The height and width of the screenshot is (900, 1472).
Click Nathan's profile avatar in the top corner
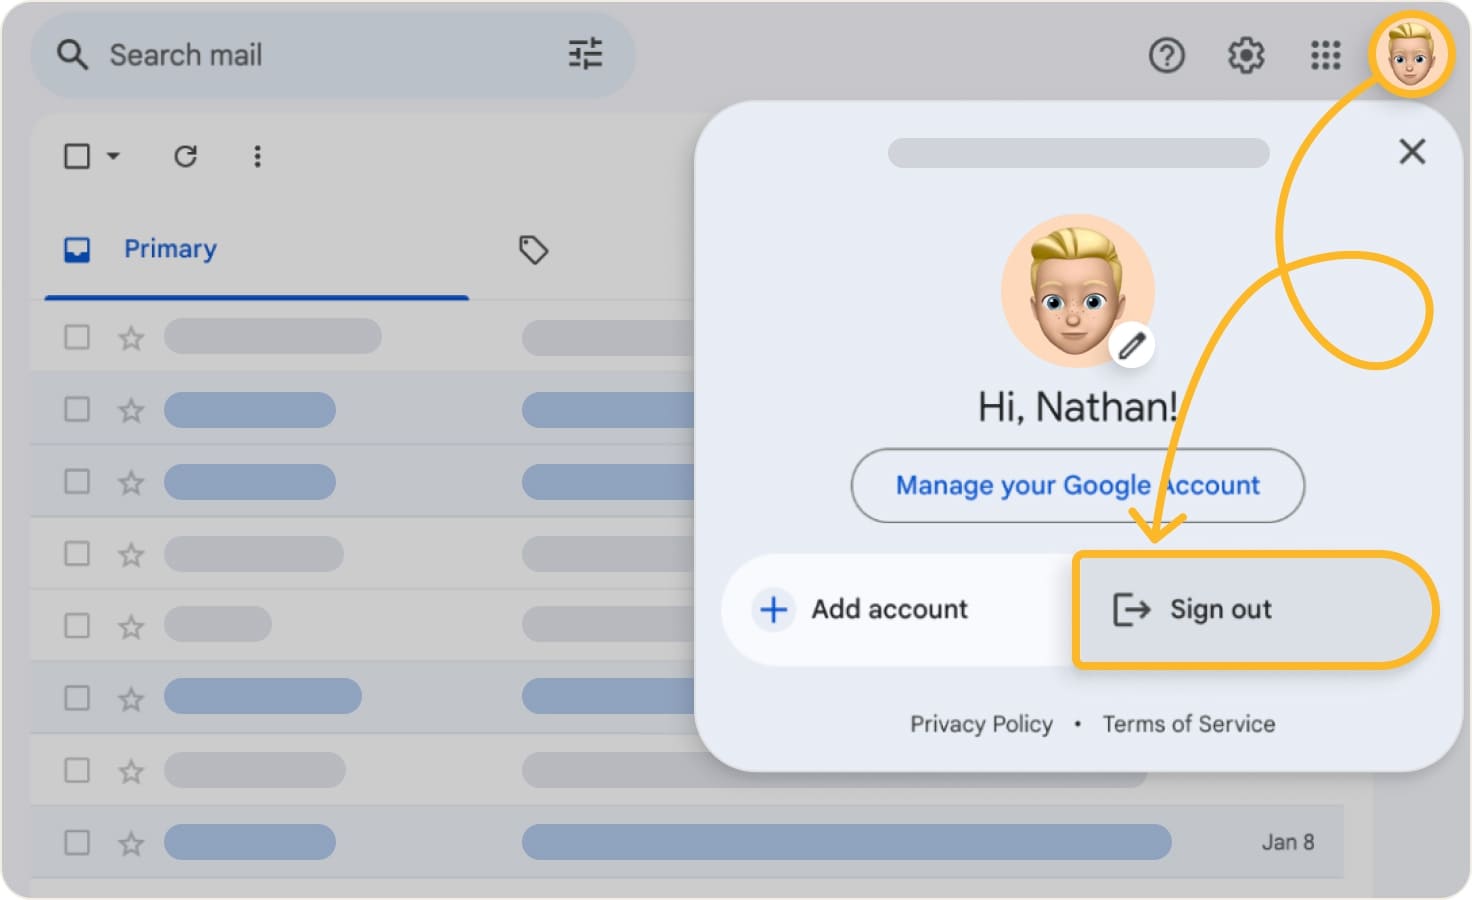(x=1410, y=55)
